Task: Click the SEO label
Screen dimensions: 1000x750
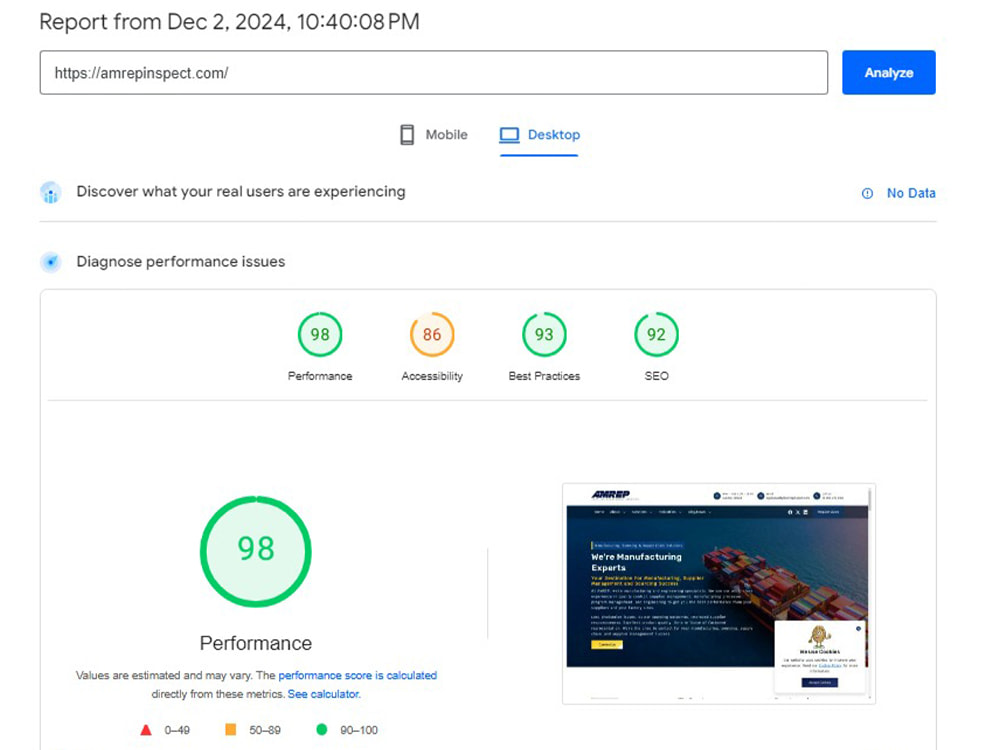Action: pos(656,376)
